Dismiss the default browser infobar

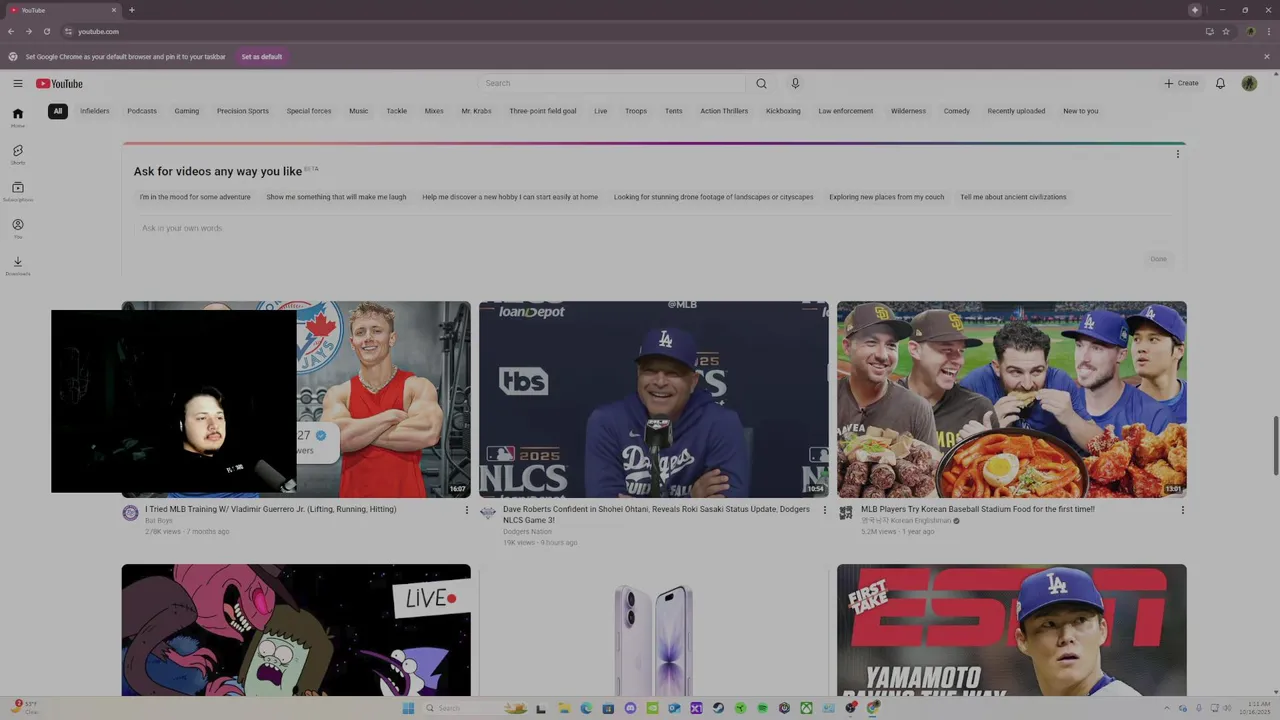click(x=1266, y=56)
